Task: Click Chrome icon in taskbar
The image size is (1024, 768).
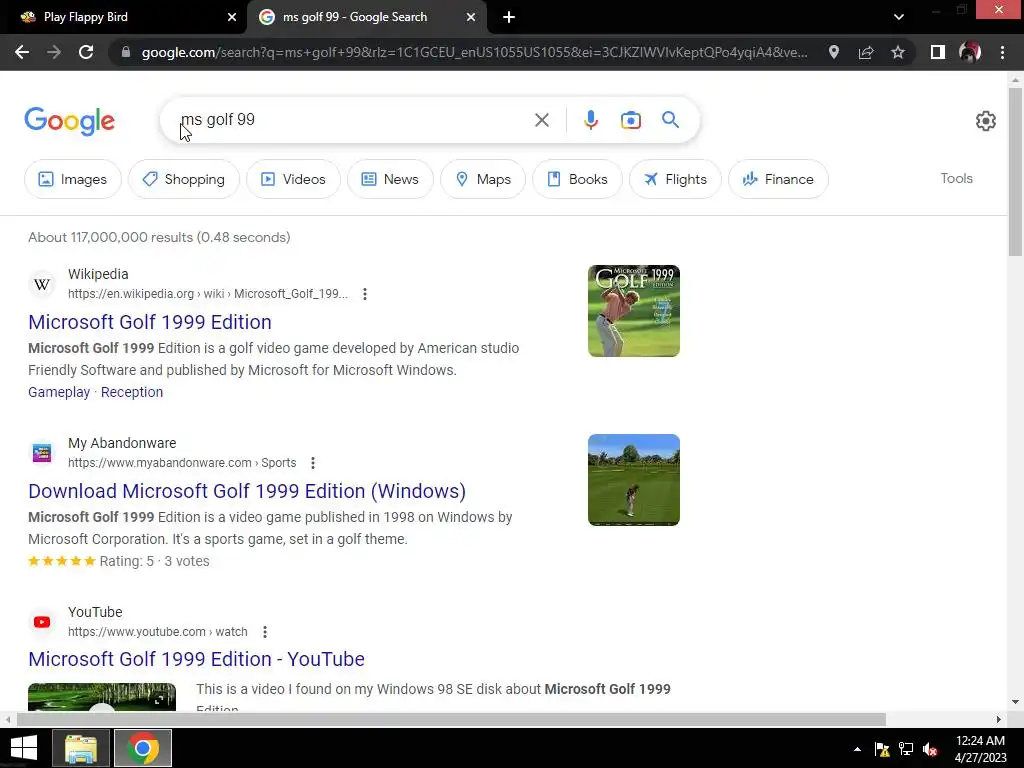Action: 143,748
